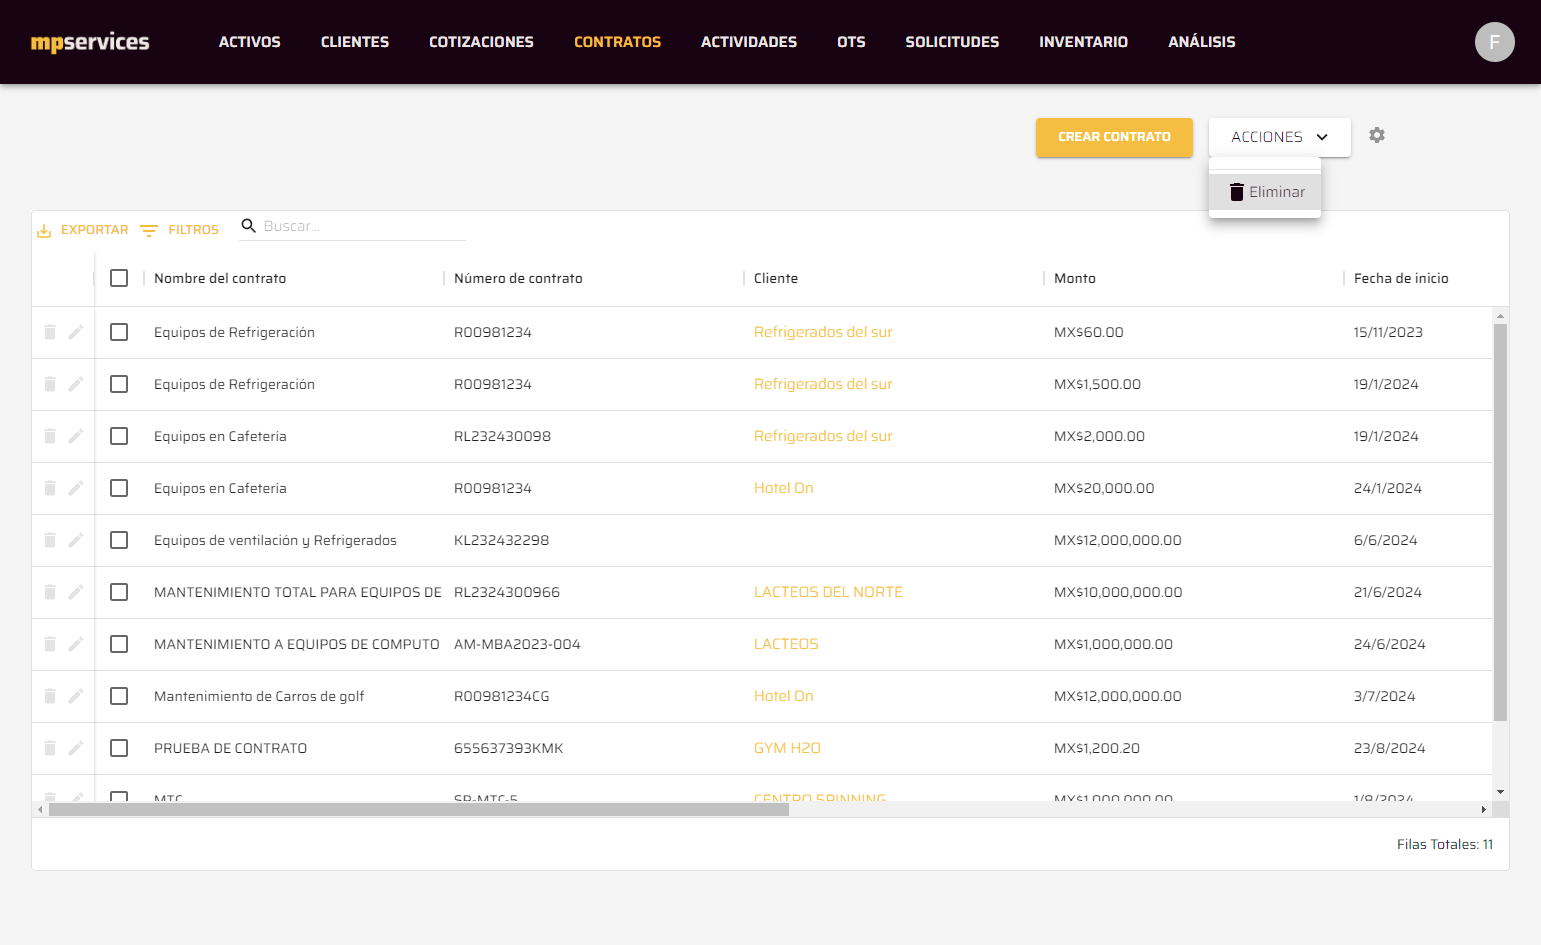
Task: Click trash icon next to Eliminar
Action: [1237, 192]
